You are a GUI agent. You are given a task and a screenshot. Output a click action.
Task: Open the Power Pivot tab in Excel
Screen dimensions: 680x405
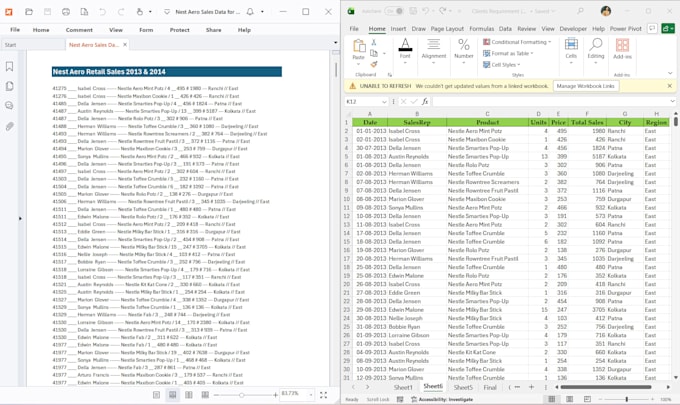[625, 29]
